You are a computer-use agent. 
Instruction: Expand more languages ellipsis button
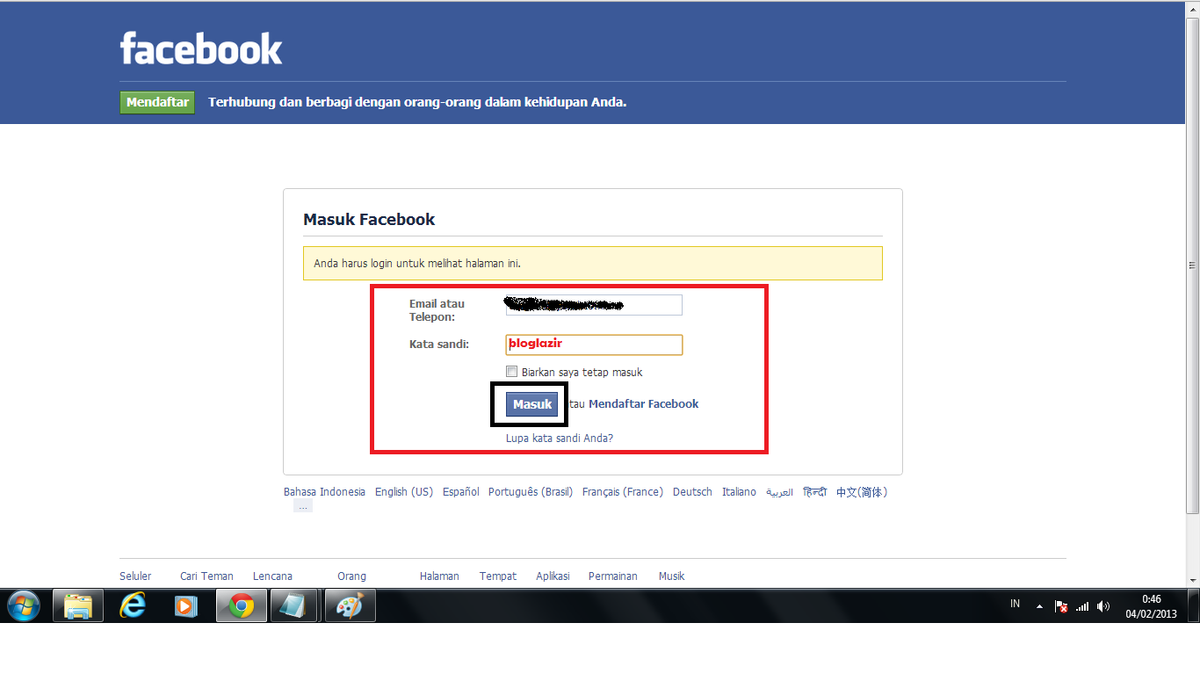[303, 507]
